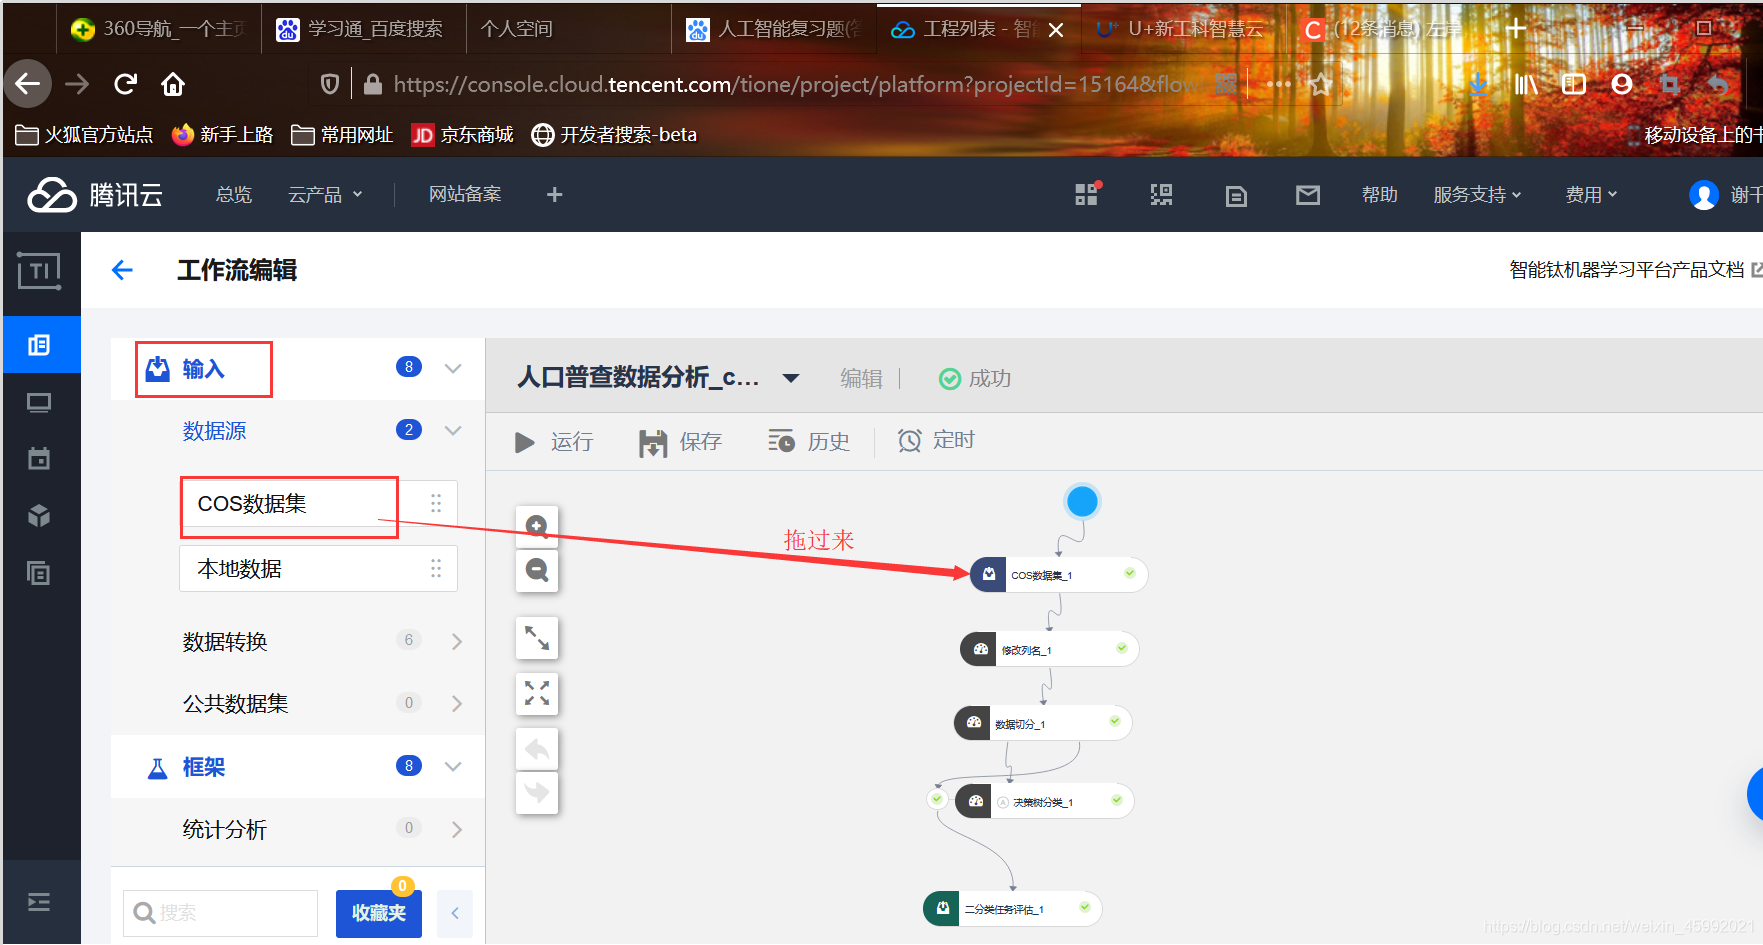Viewport: 1763px width, 945px height.
Task: Save the workflow with 保存 icon
Action: (653, 442)
